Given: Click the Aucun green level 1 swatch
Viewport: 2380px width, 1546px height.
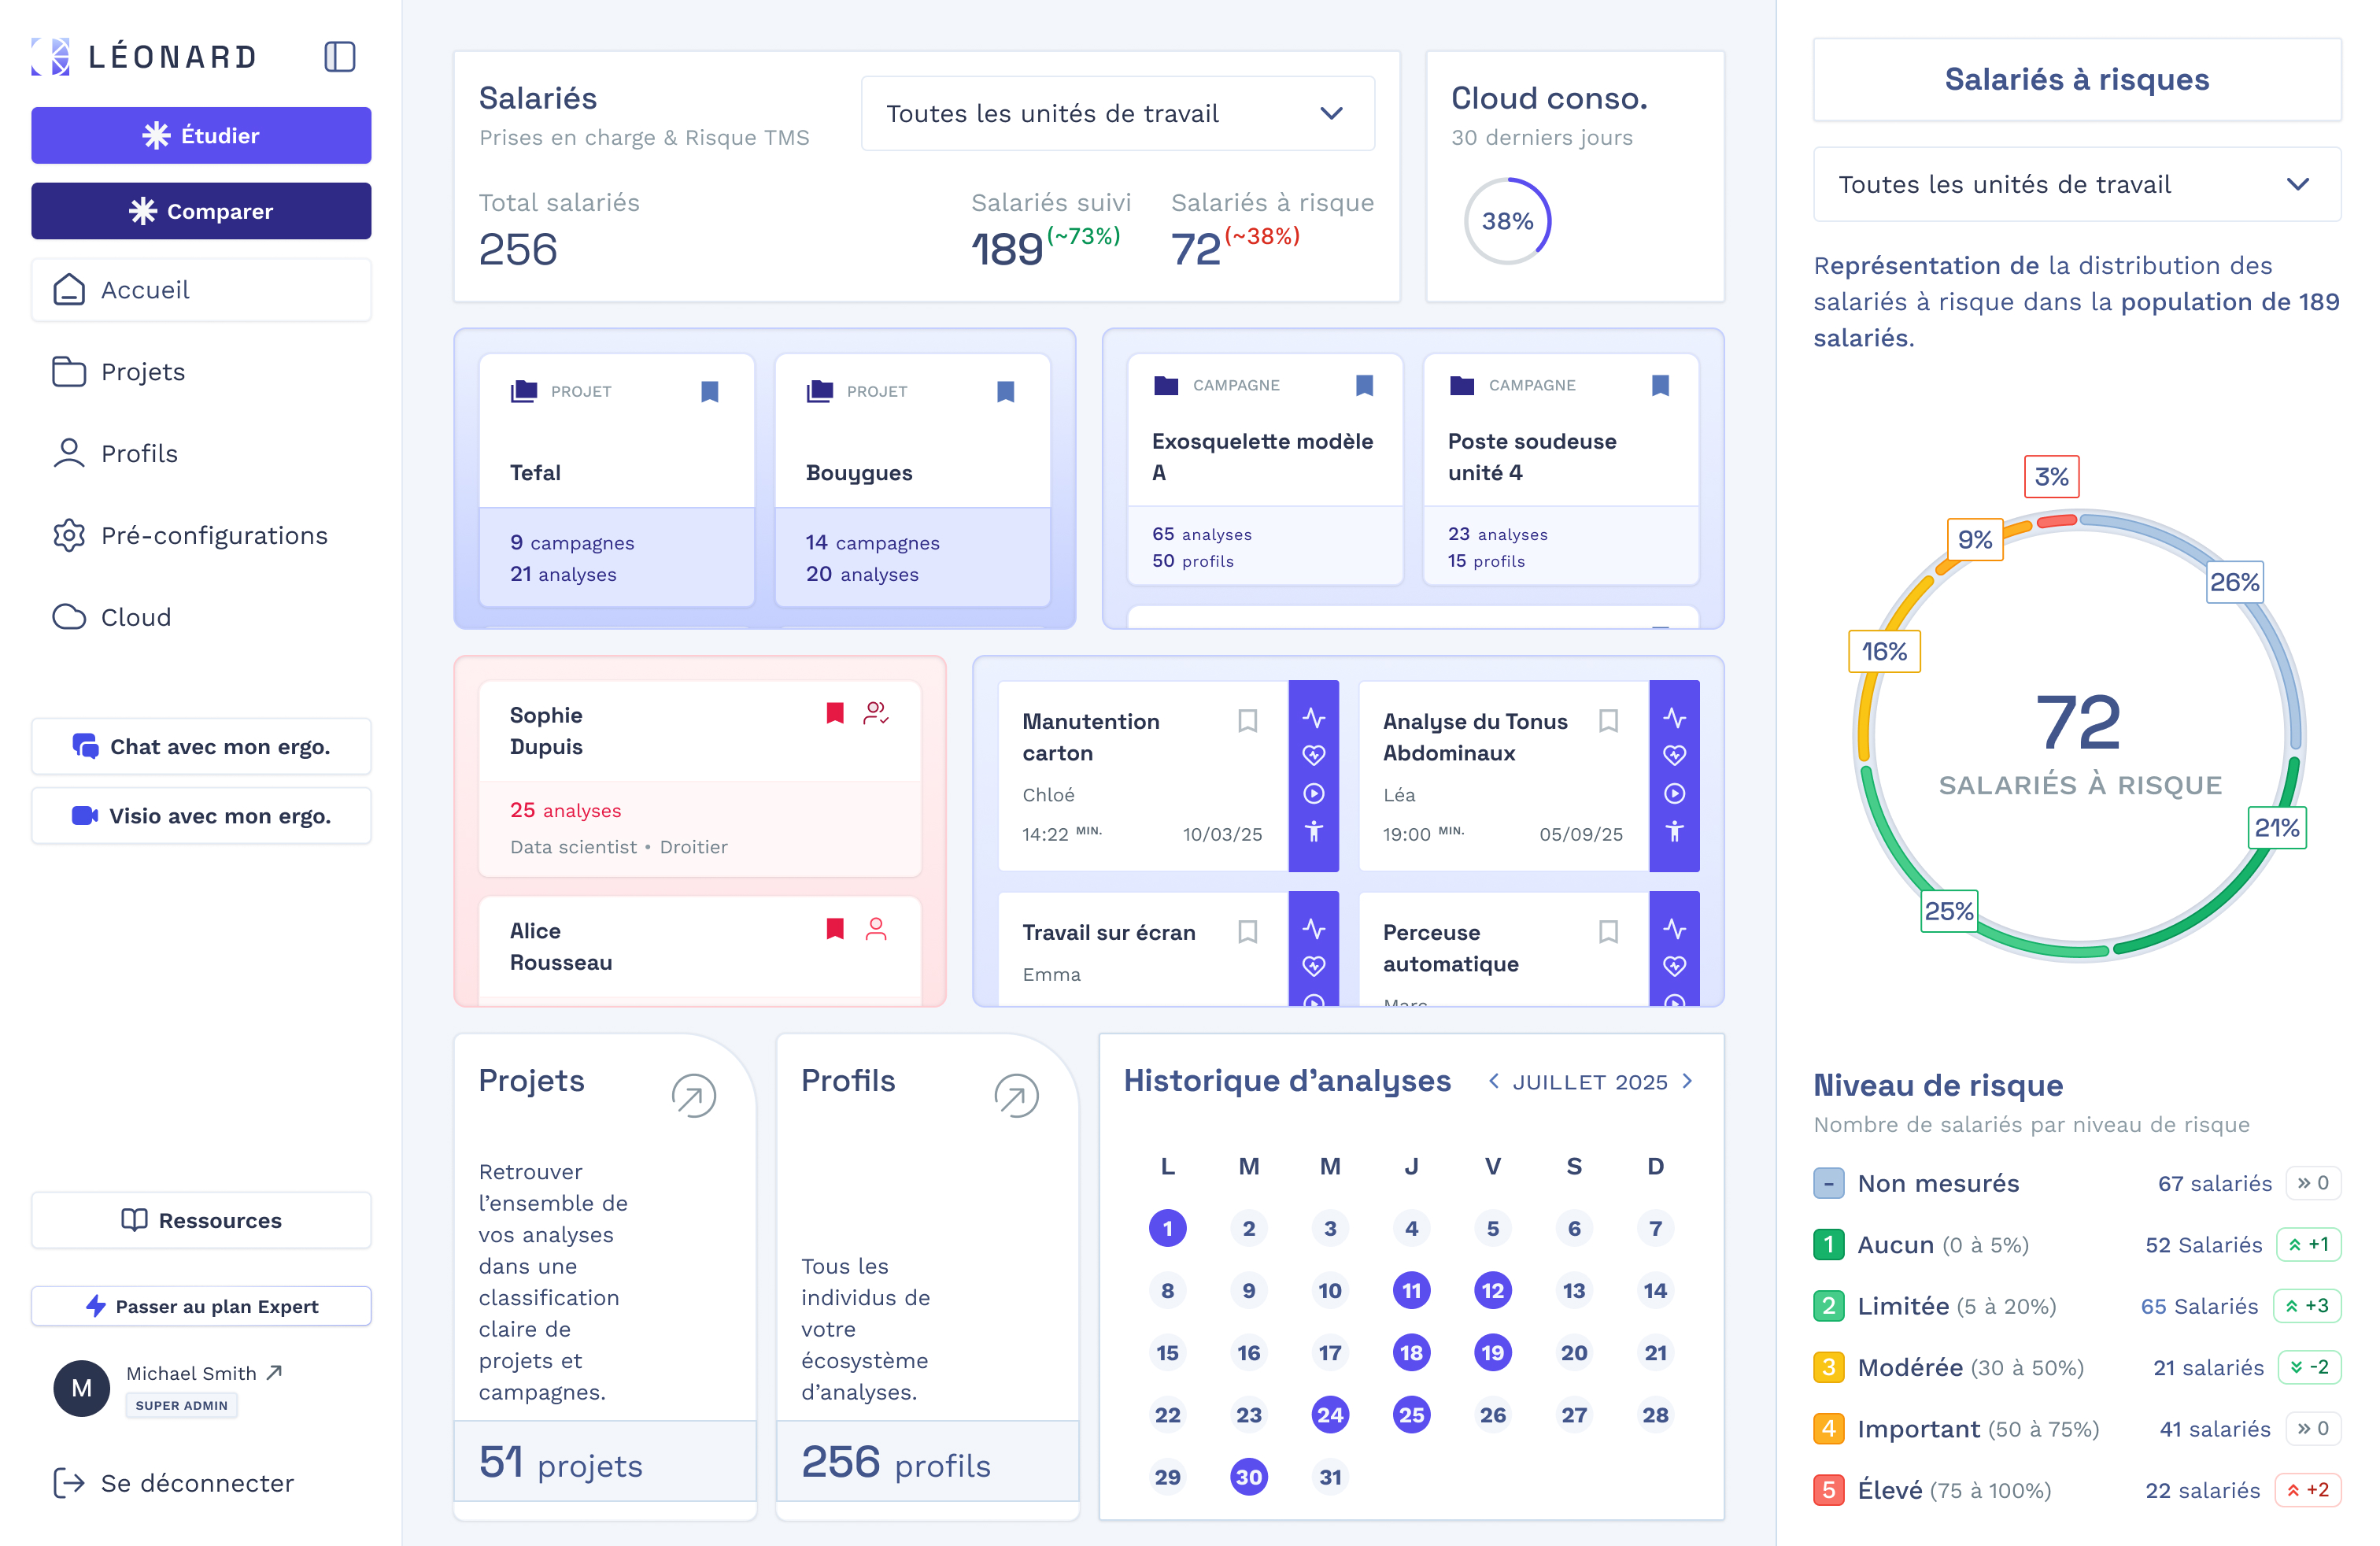Looking at the screenshot, I should click(x=1828, y=1244).
